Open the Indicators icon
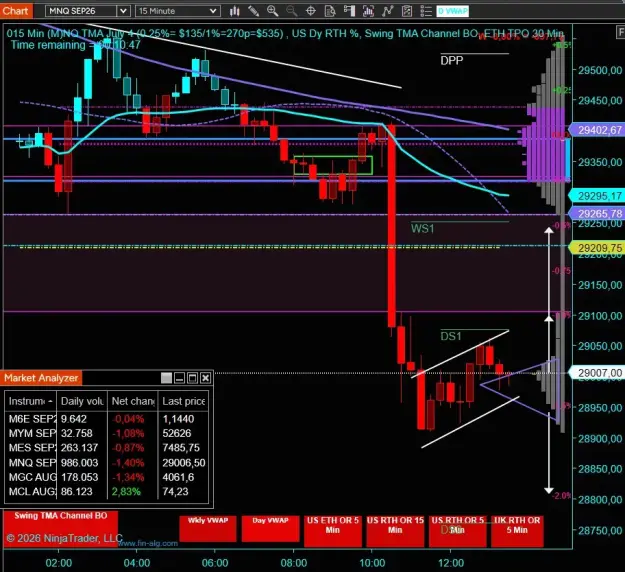Screen dimensions: 625x572 [x=368, y=11]
